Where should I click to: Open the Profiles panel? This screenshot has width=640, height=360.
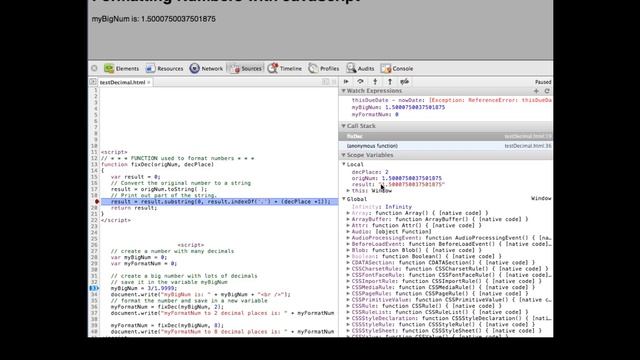pyautogui.click(x=324, y=69)
